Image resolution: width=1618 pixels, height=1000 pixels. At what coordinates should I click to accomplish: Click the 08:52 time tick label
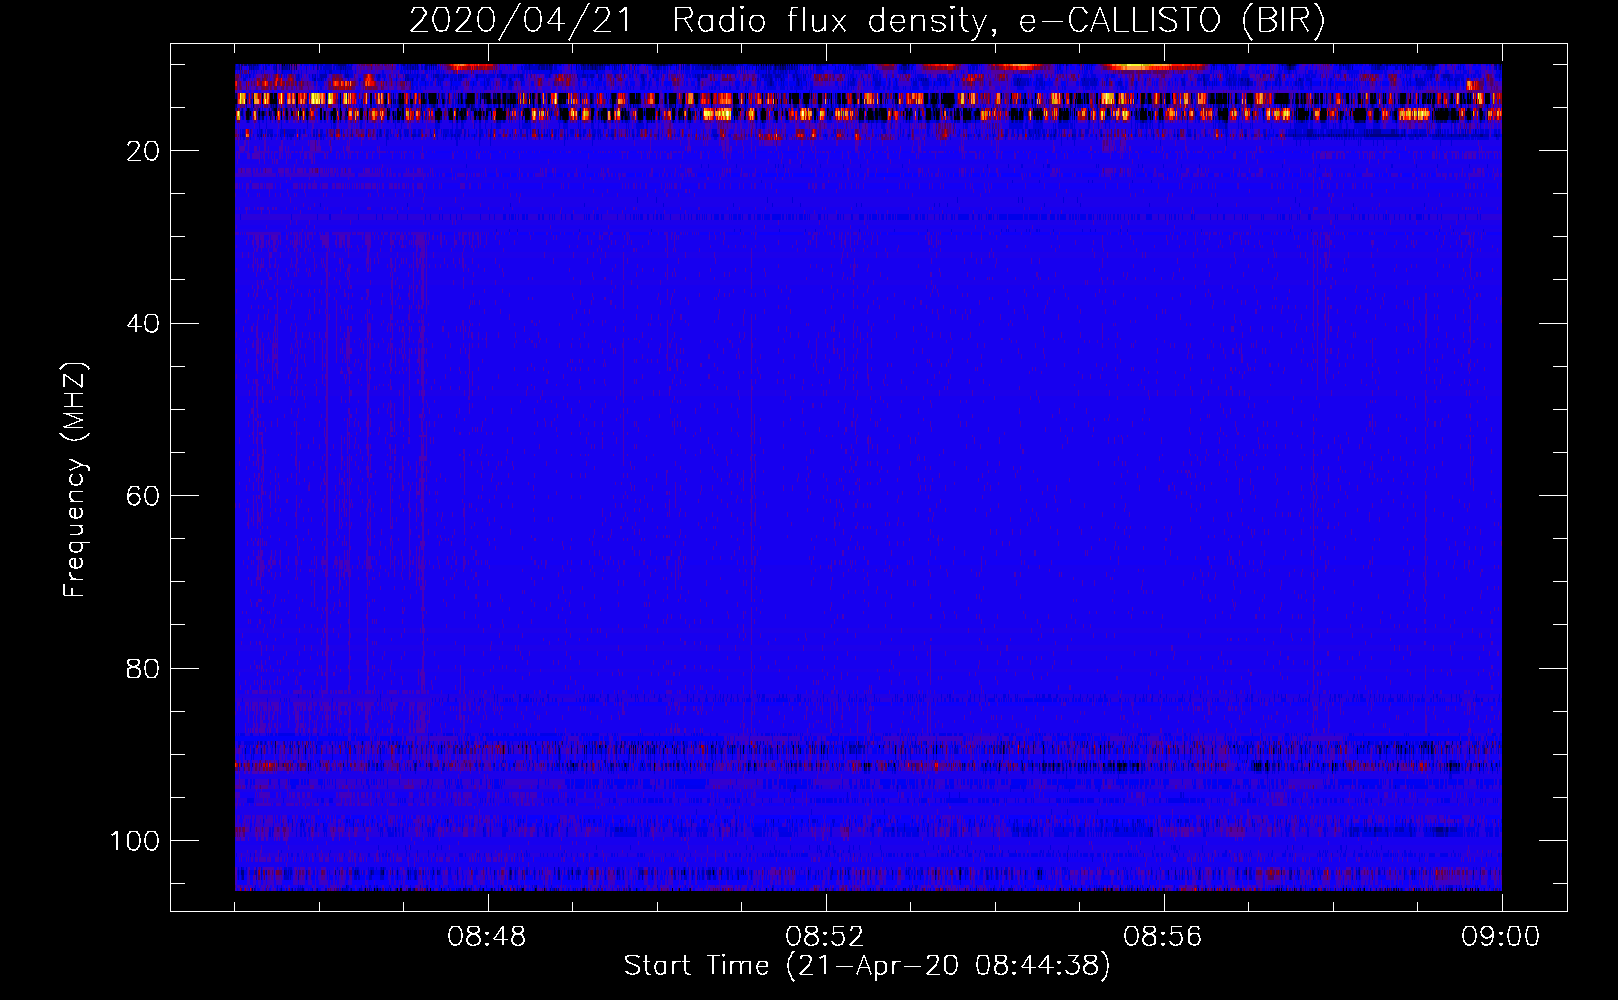click(x=825, y=937)
